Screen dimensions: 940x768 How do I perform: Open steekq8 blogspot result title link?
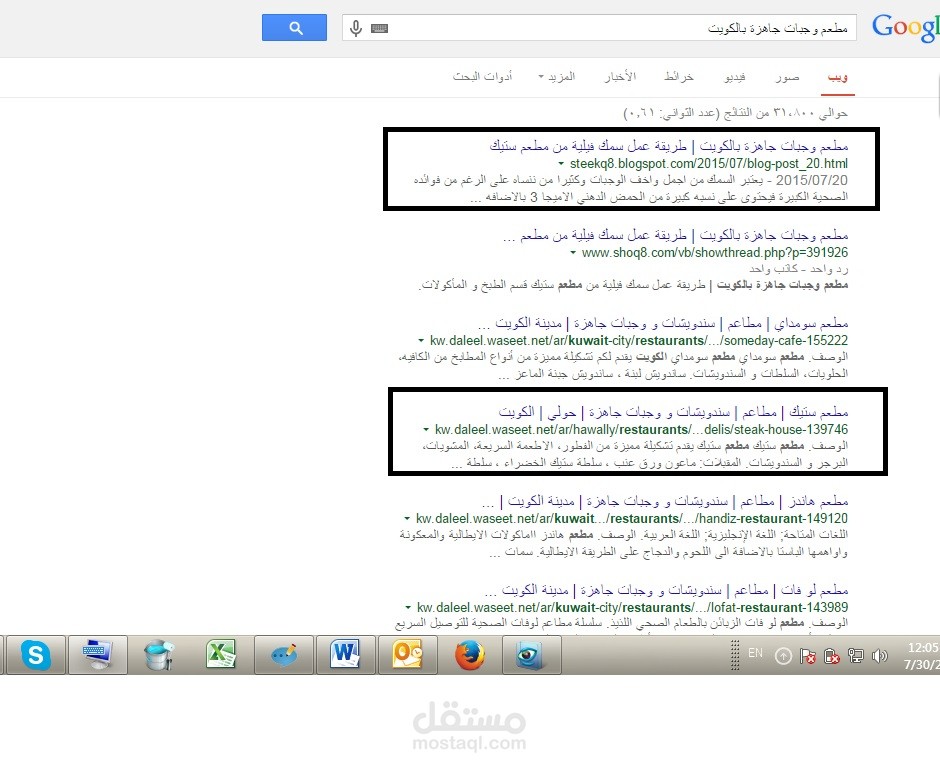pyautogui.click(x=669, y=146)
